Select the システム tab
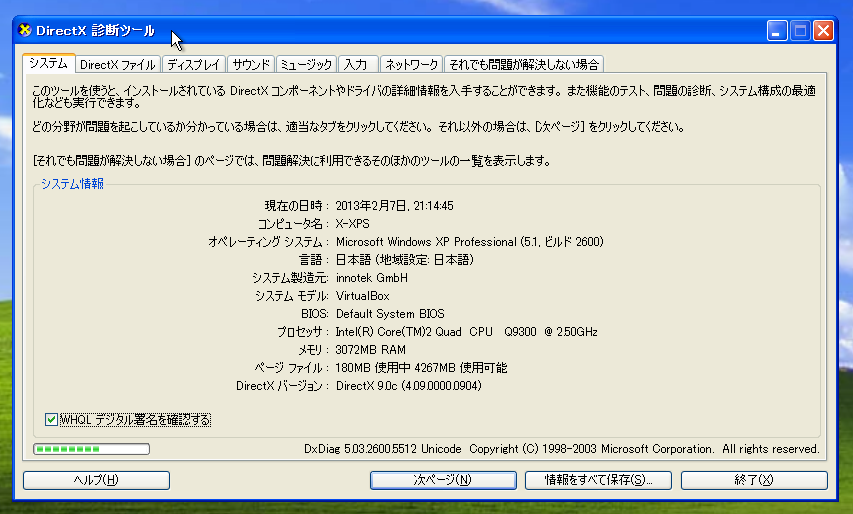Image resolution: width=853 pixels, height=514 pixels. pos(48,63)
